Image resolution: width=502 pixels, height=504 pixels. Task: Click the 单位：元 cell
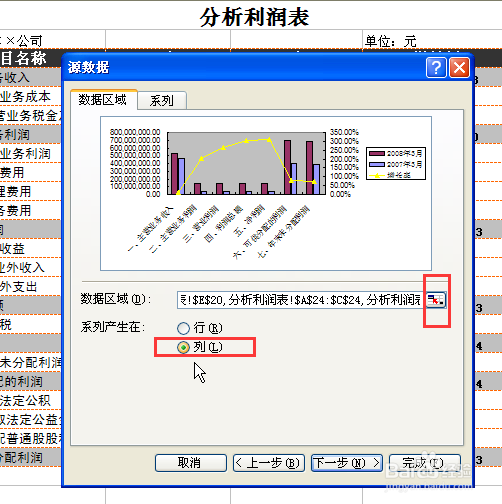pyautogui.click(x=390, y=41)
